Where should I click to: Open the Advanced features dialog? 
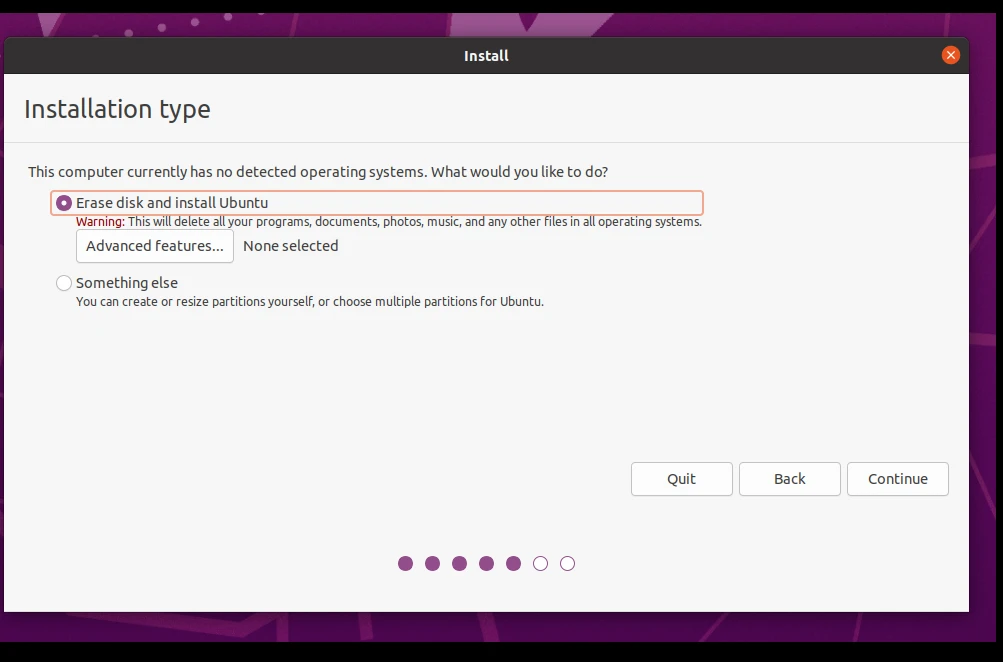(155, 246)
